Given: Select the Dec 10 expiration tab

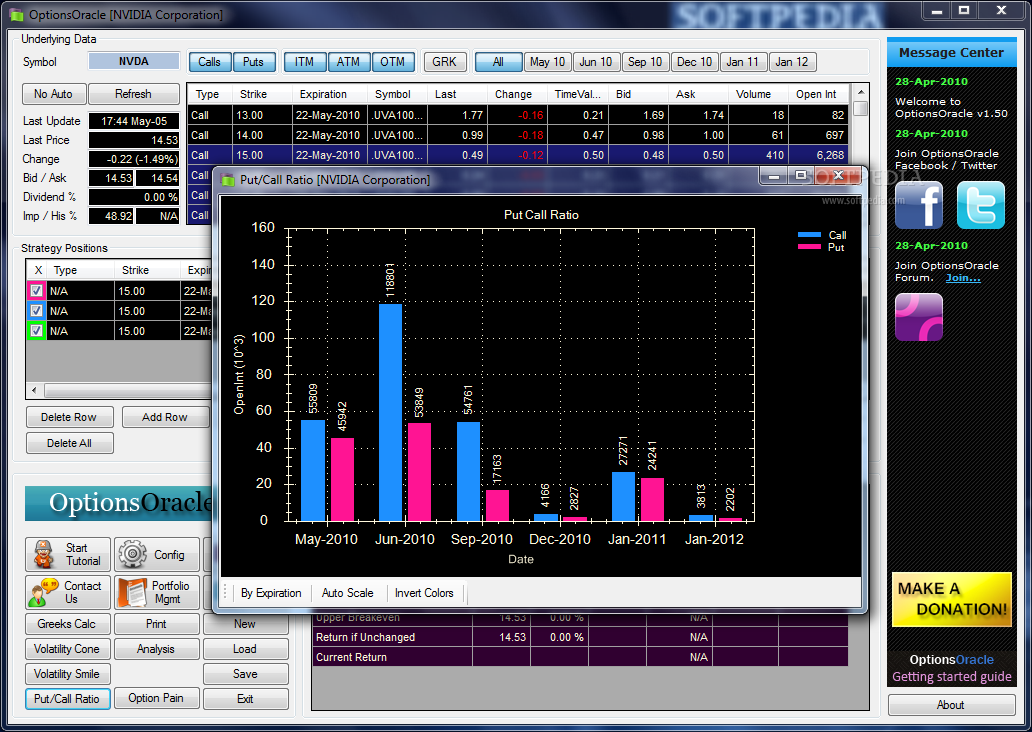Looking at the screenshot, I should (x=694, y=62).
